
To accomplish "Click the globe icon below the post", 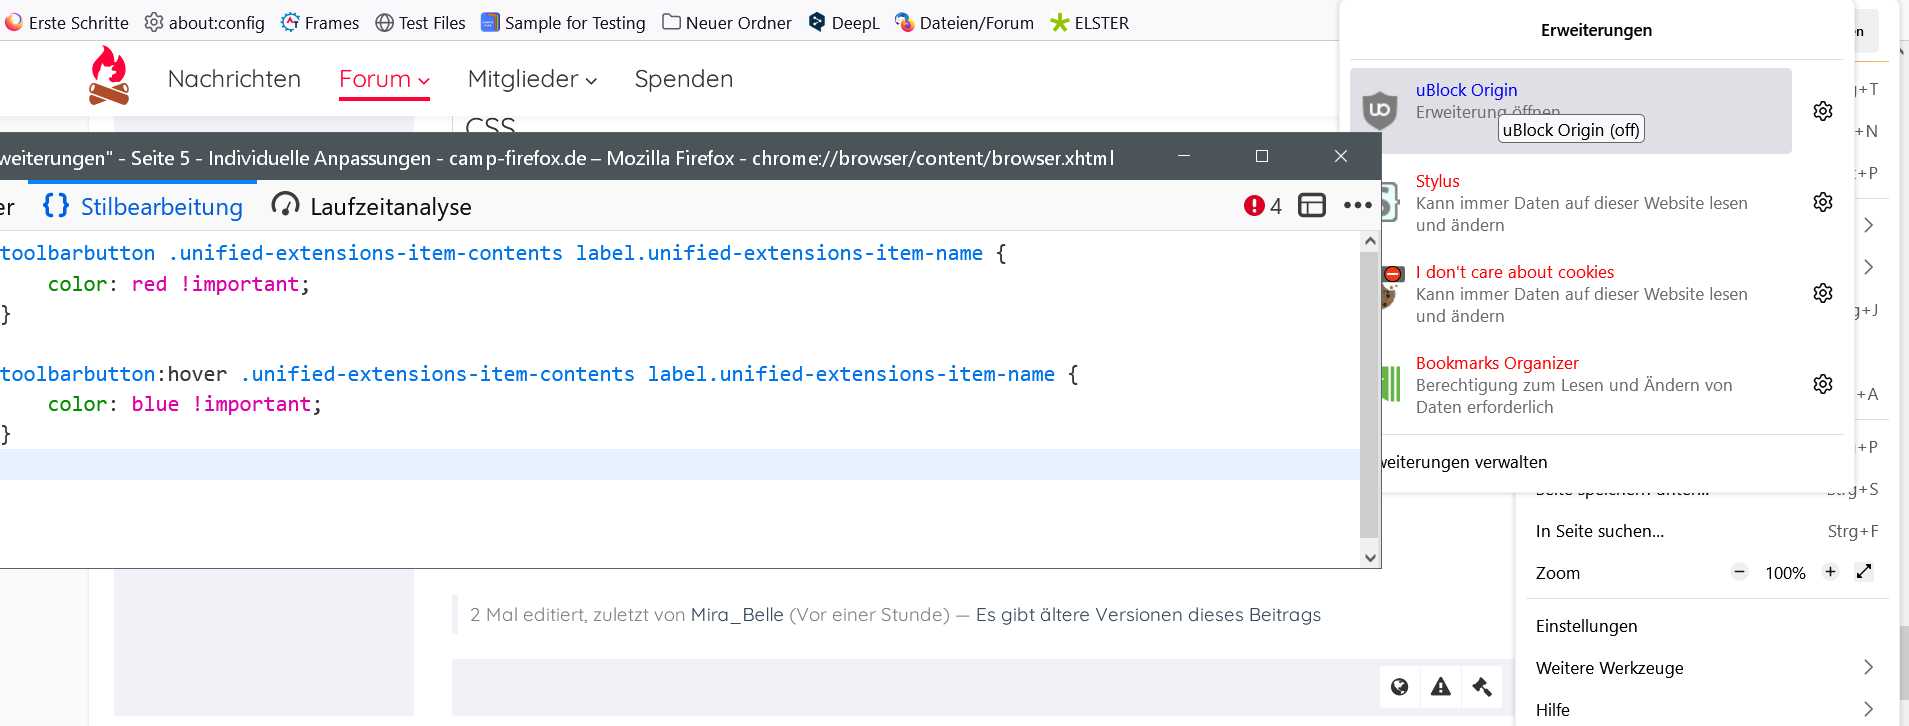I will pyautogui.click(x=1399, y=687).
